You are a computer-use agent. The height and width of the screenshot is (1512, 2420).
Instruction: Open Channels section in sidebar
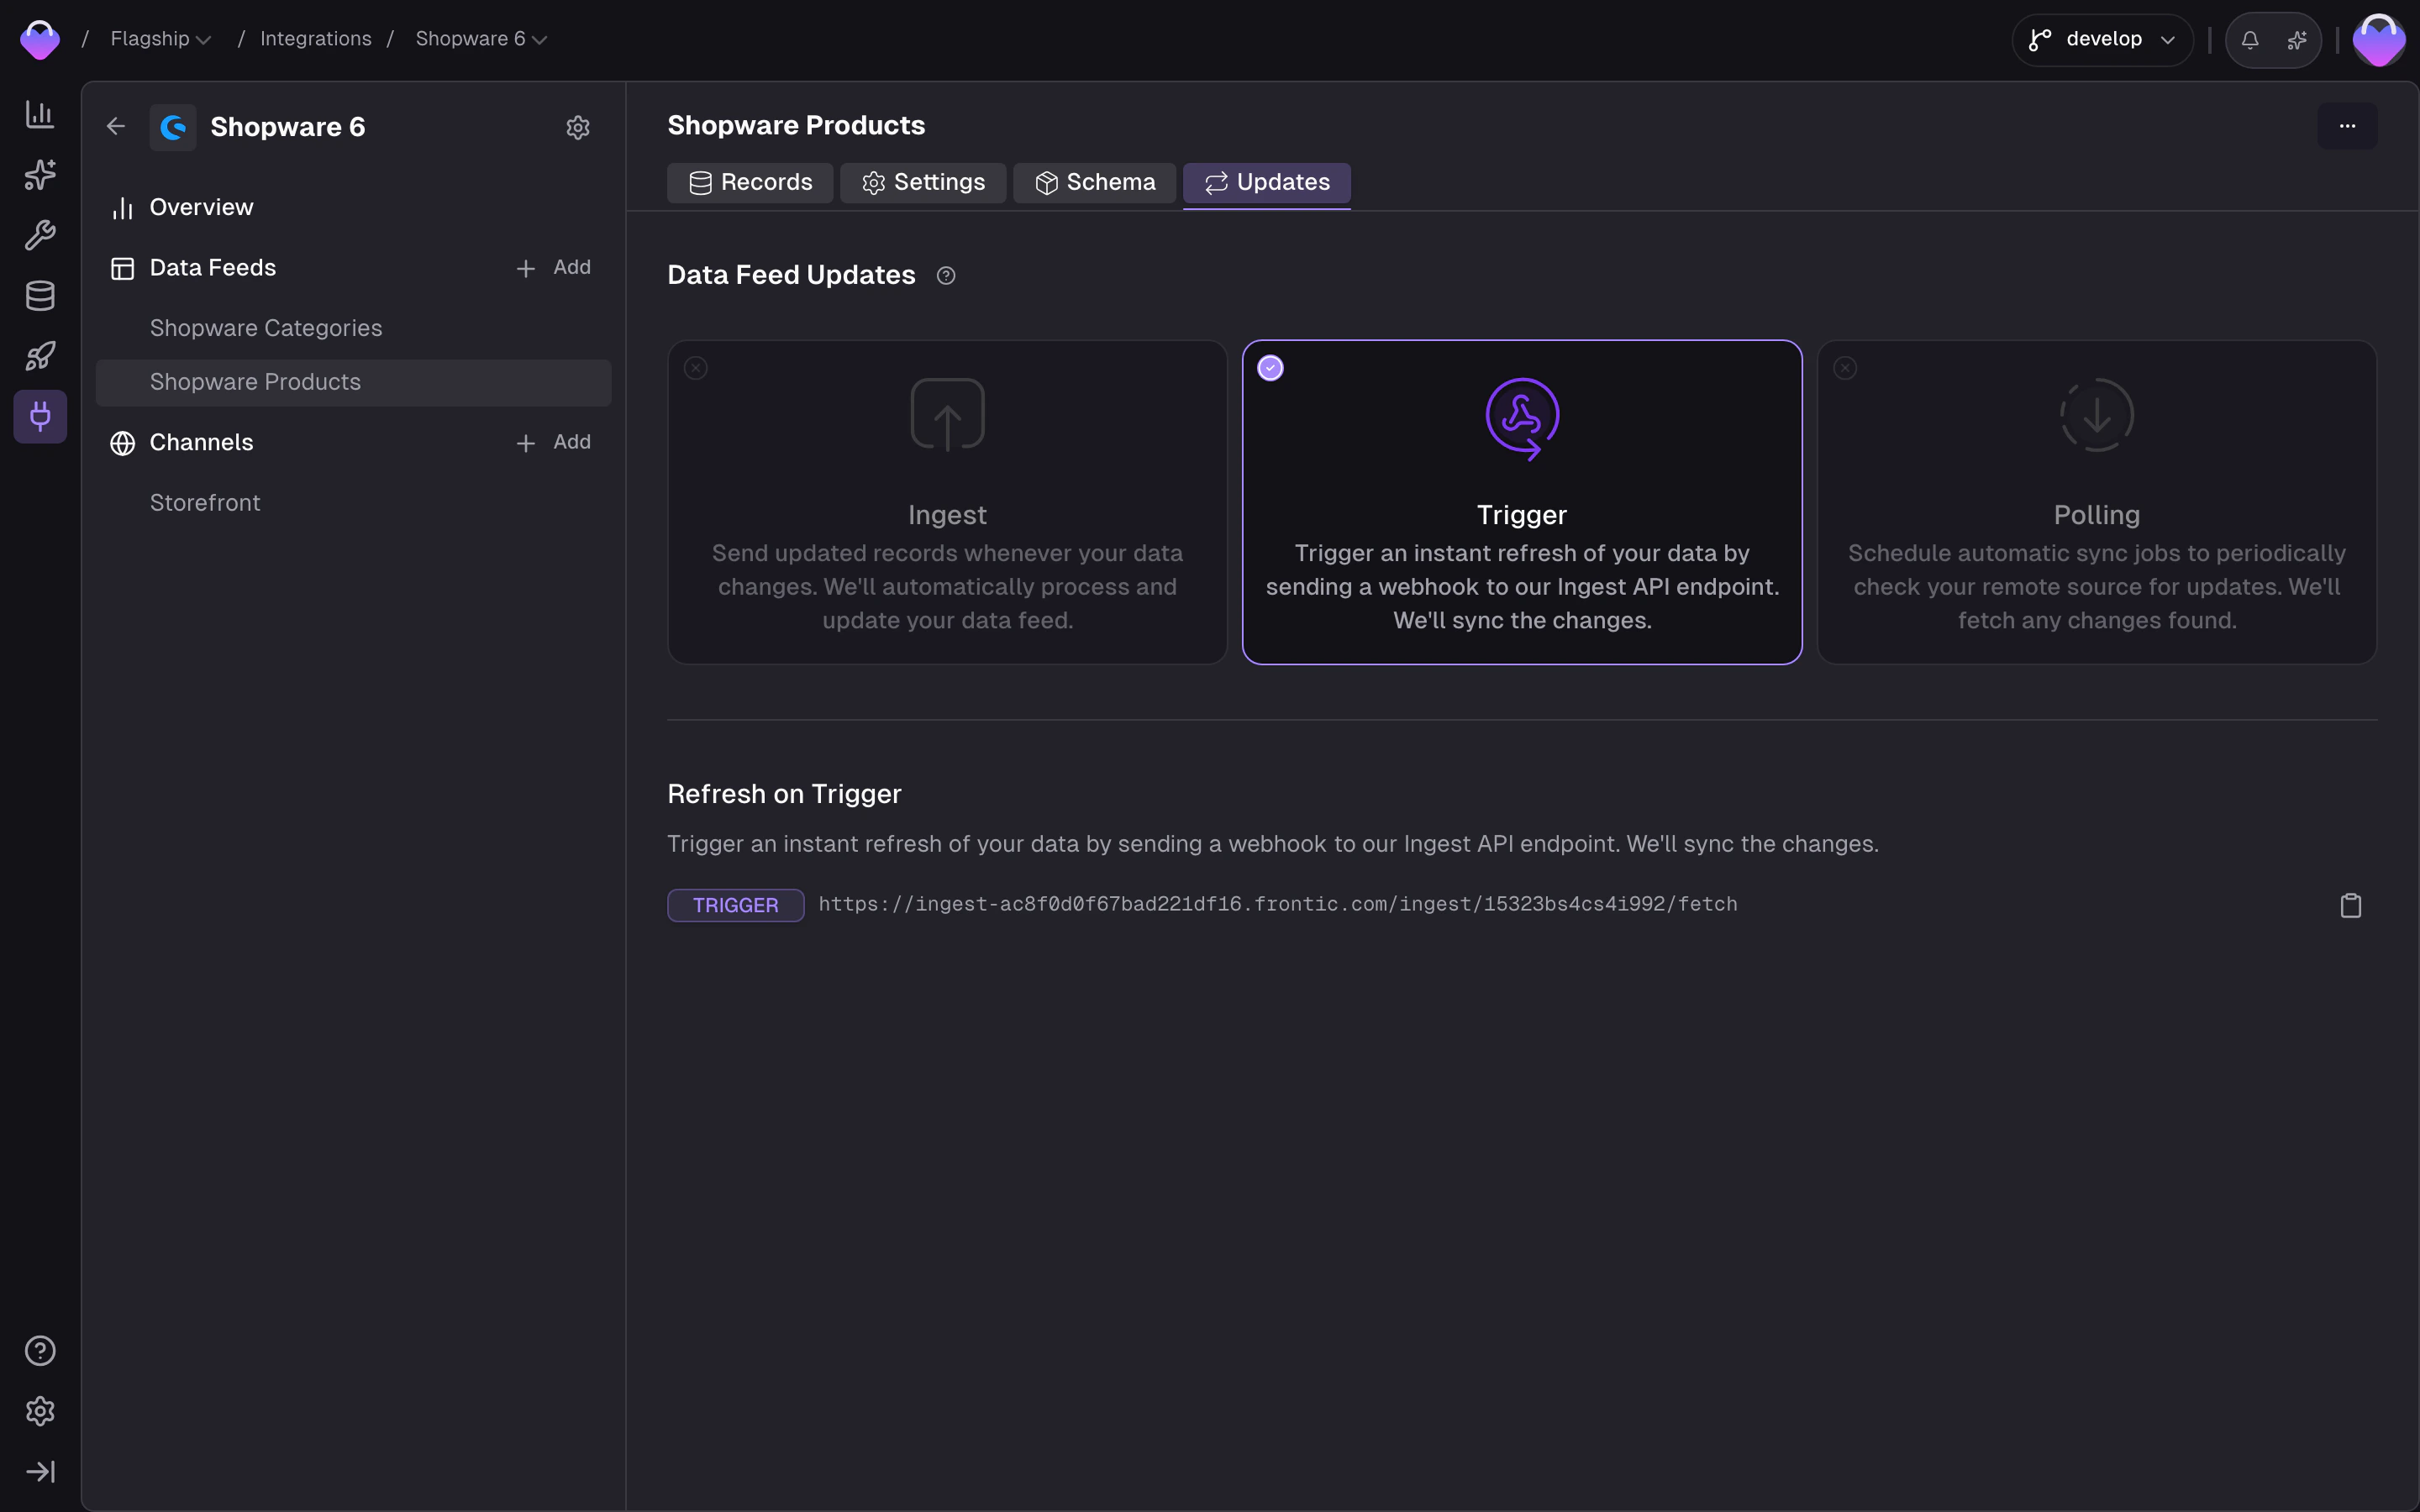click(201, 443)
